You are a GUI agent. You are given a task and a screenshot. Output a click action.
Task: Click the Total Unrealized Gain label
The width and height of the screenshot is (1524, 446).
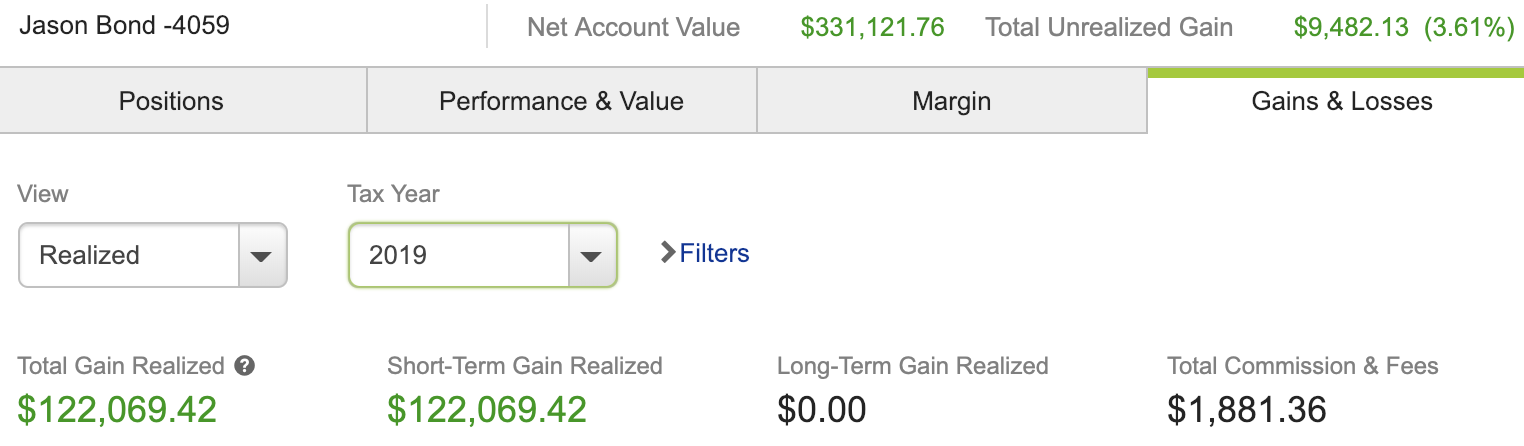coord(1109,27)
